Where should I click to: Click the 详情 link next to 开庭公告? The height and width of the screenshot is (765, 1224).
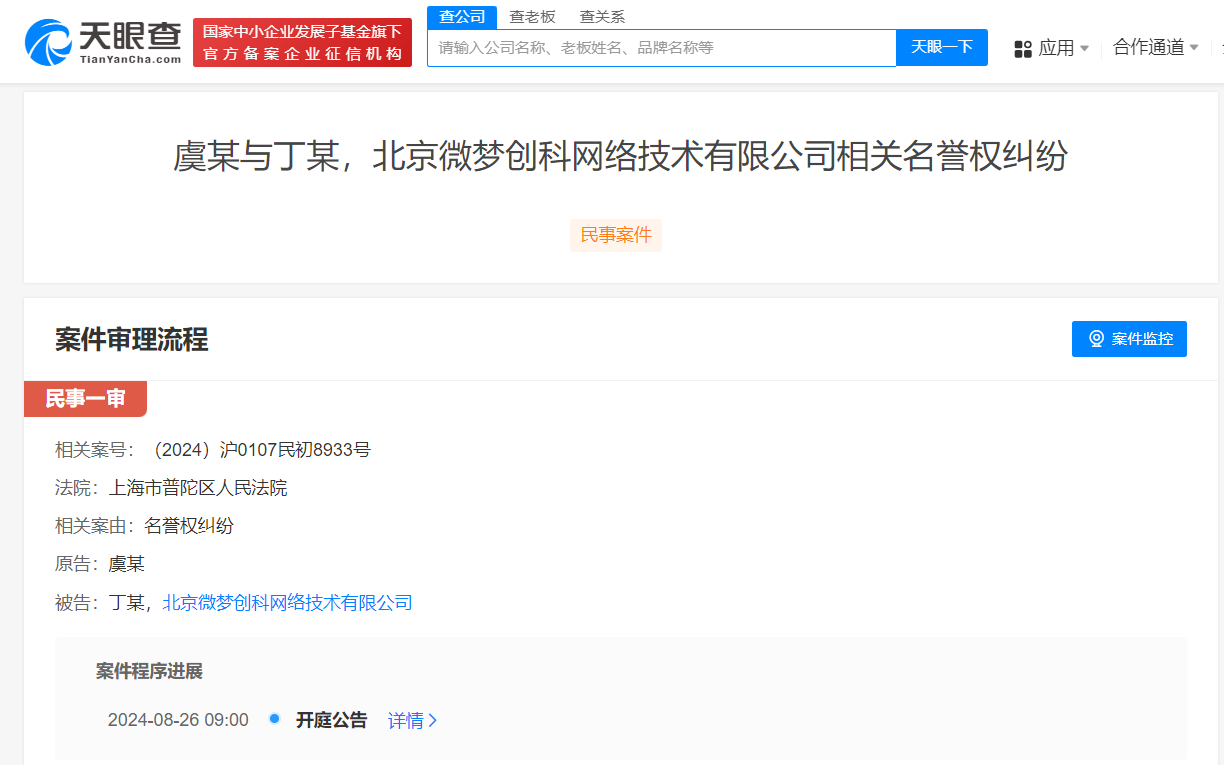point(405,720)
